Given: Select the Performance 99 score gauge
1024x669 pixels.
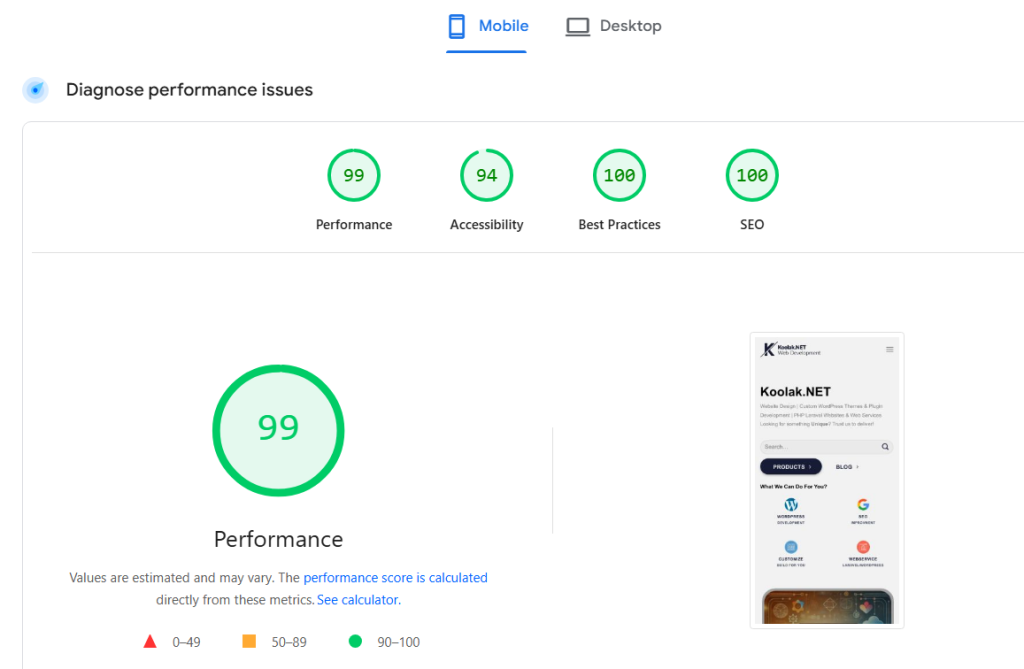Looking at the screenshot, I should click(x=354, y=175).
